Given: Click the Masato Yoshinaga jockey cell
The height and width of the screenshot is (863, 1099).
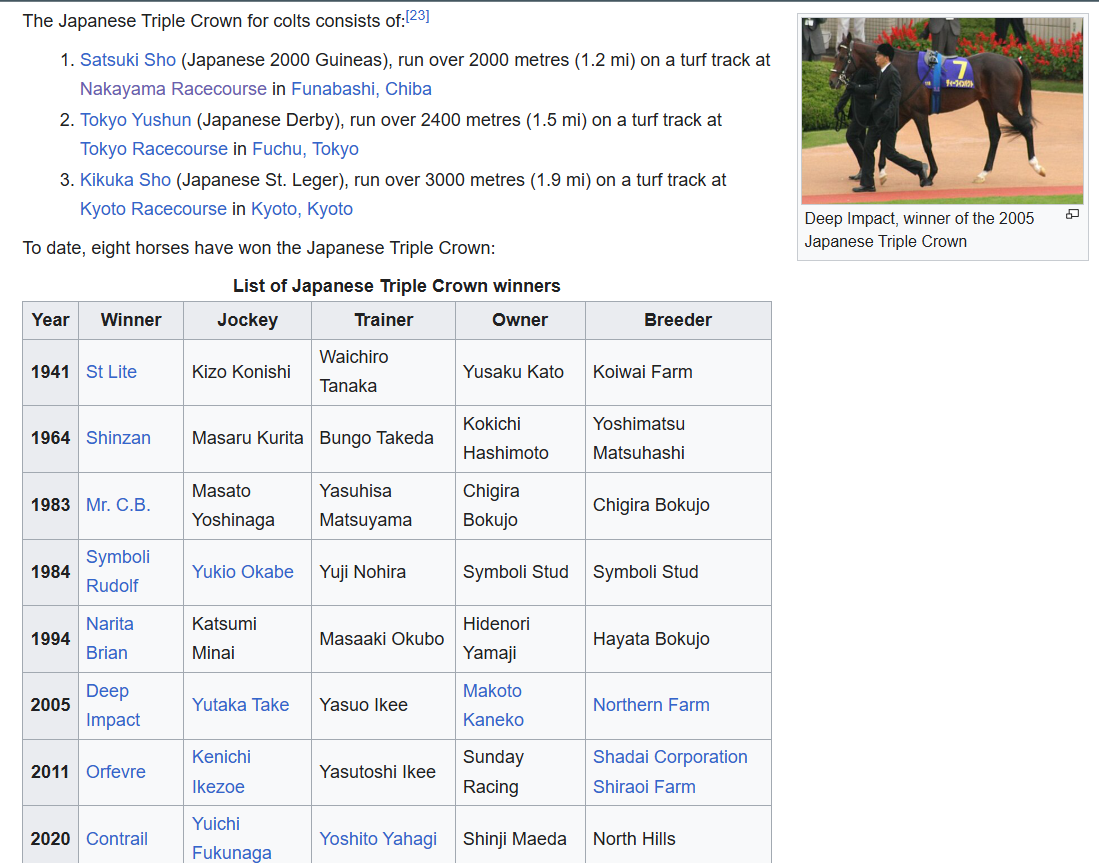Looking at the screenshot, I should [x=247, y=505].
